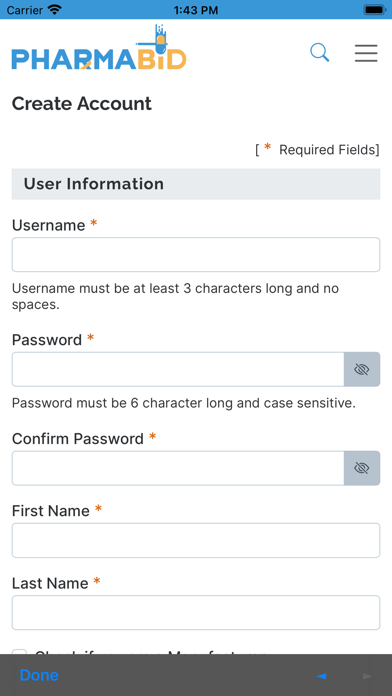This screenshot has width=392, height=696.
Task: Jump to next field with right arrow
Action: [367, 676]
